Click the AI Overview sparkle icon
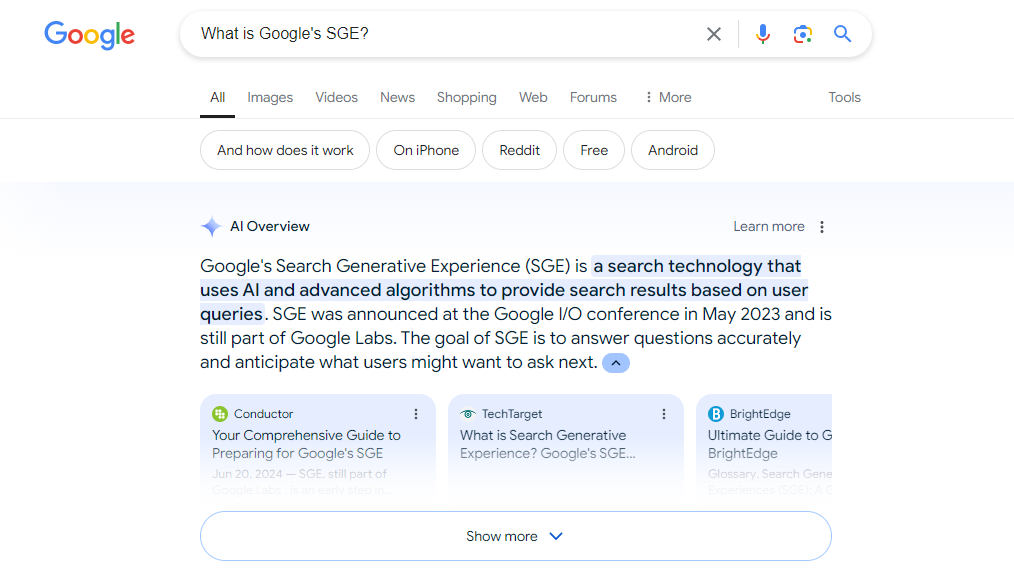 click(x=211, y=227)
